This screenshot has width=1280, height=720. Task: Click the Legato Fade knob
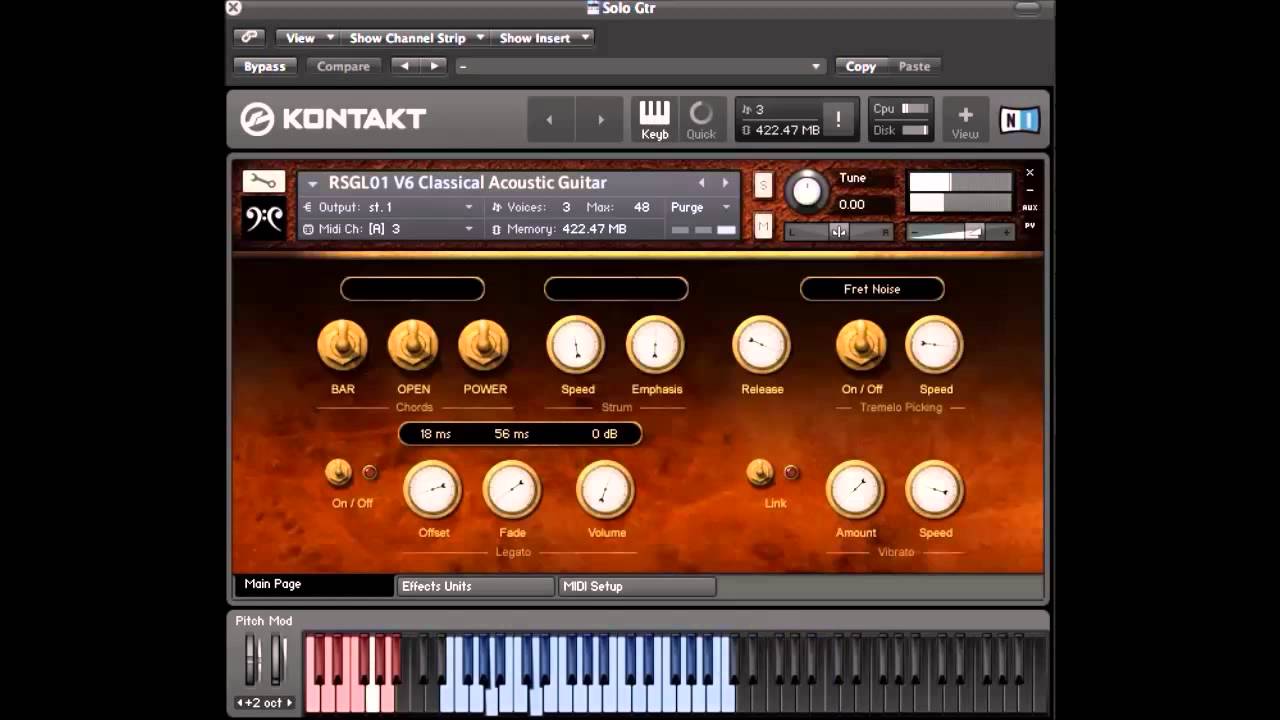512,489
